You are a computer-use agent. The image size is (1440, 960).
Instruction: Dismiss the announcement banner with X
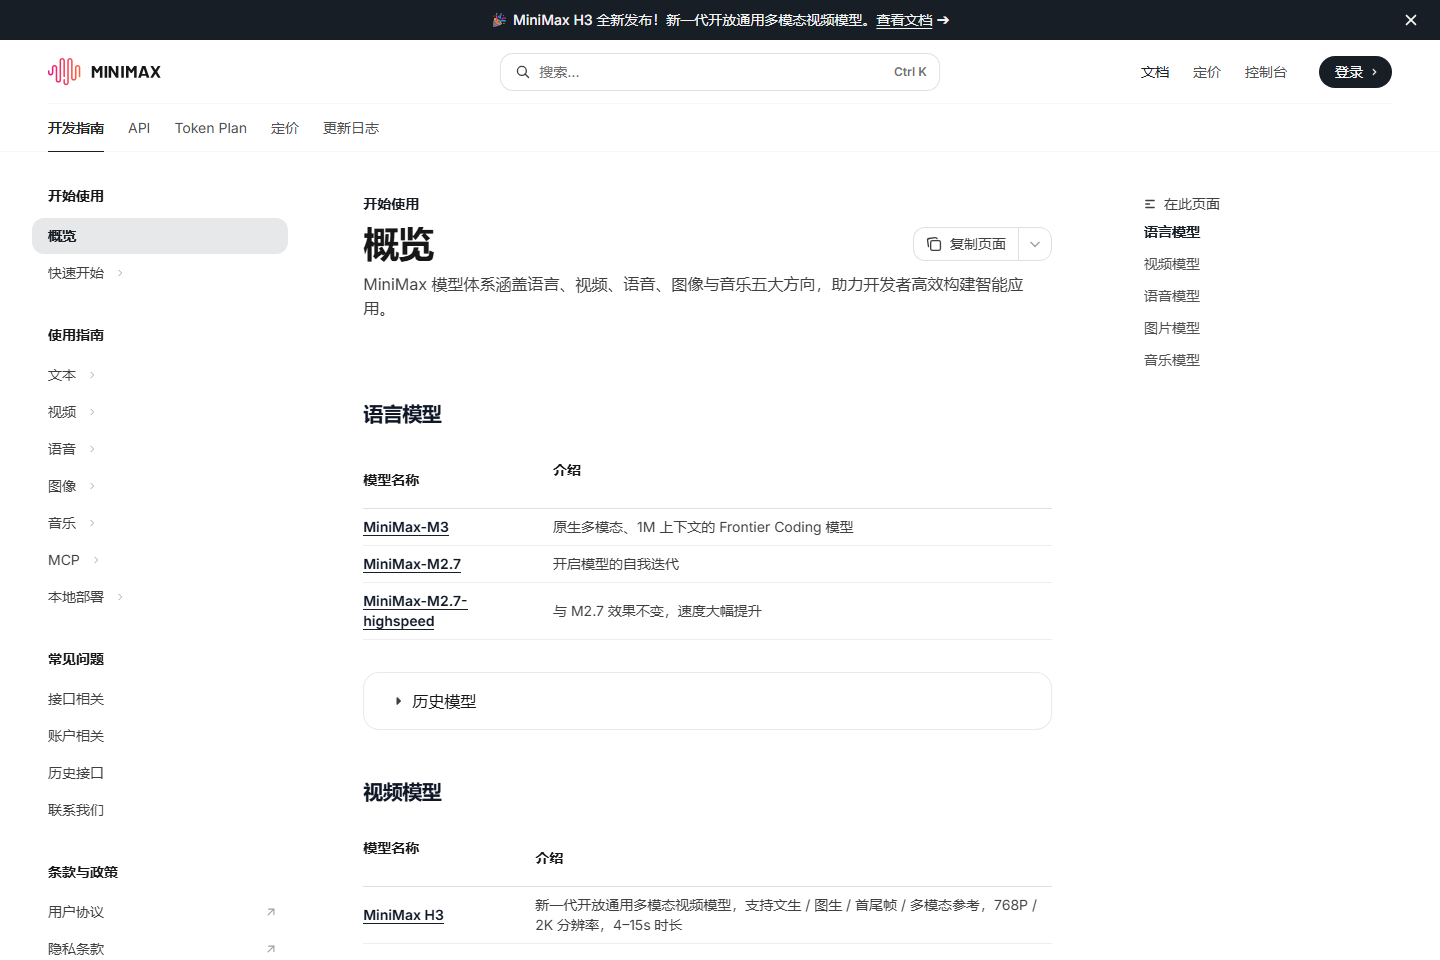1411,20
